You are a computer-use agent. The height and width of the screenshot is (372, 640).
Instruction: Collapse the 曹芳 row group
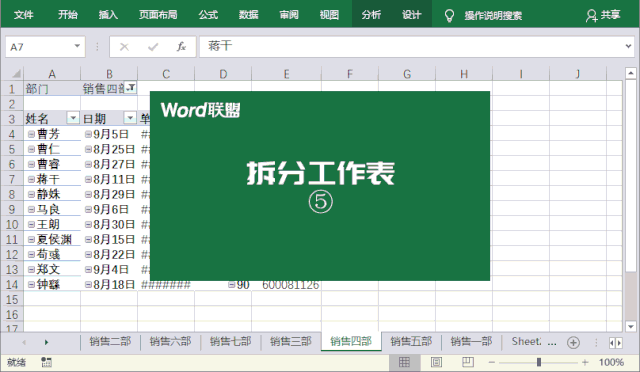[31, 134]
